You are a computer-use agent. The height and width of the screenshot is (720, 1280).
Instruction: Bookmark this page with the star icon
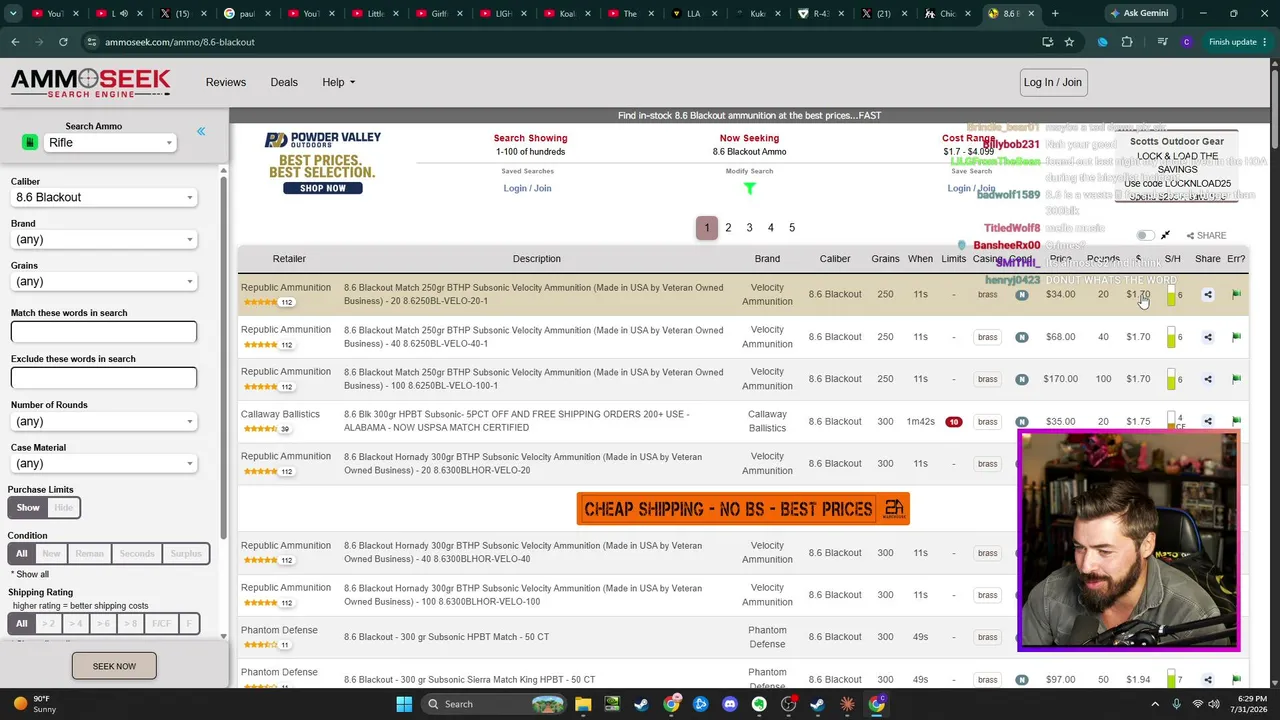click(1069, 42)
